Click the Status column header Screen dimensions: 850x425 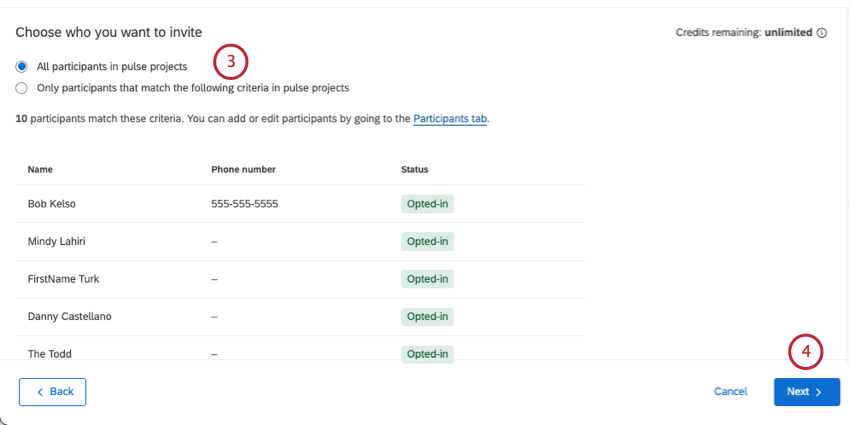click(x=414, y=170)
